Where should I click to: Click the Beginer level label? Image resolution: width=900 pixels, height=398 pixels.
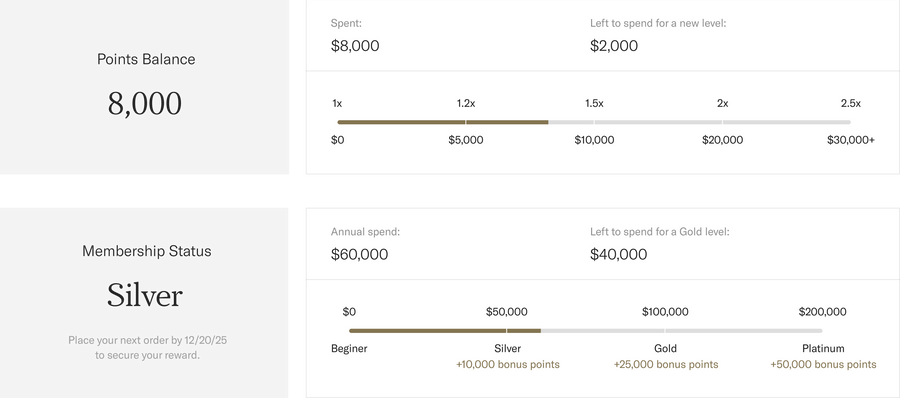[349, 349]
